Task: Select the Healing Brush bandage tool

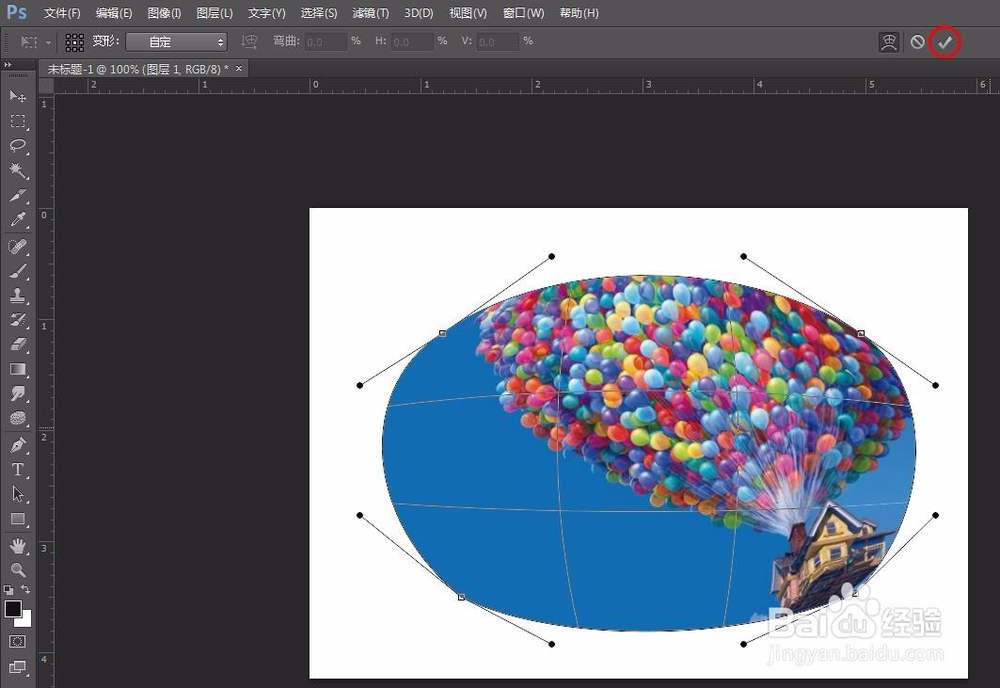Action: [17, 246]
